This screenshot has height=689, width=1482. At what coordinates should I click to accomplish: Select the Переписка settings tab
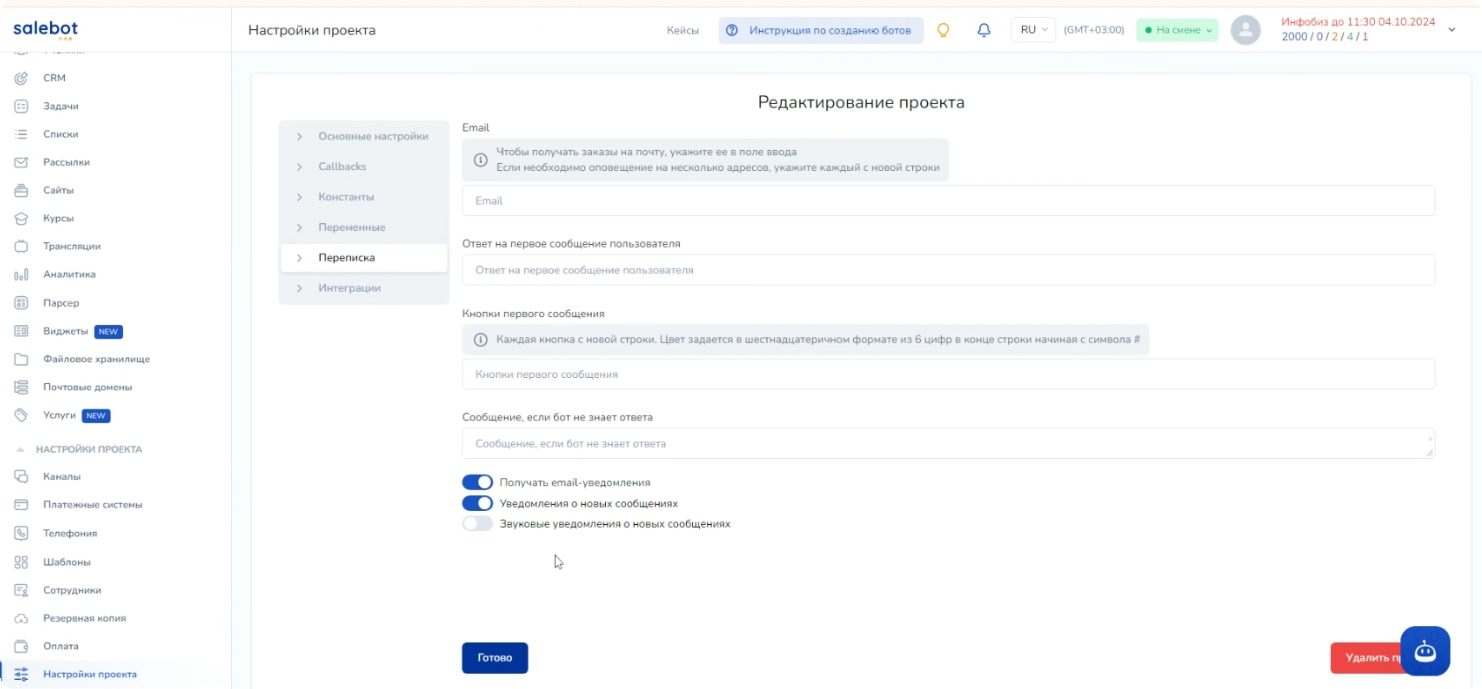(x=364, y=258)
